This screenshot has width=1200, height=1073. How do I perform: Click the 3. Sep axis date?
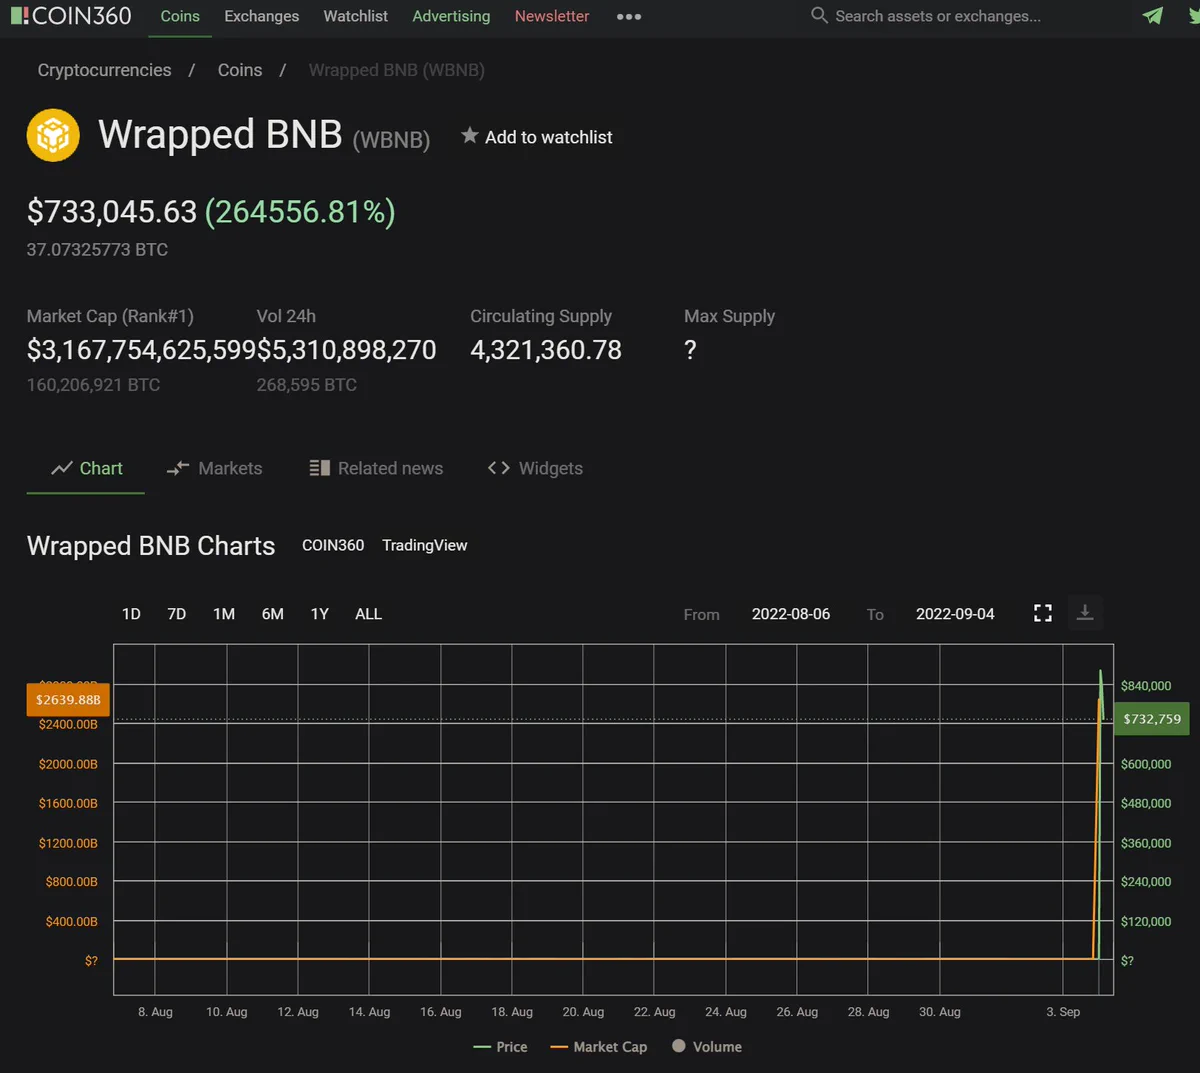click(x=1063, y=1012)
